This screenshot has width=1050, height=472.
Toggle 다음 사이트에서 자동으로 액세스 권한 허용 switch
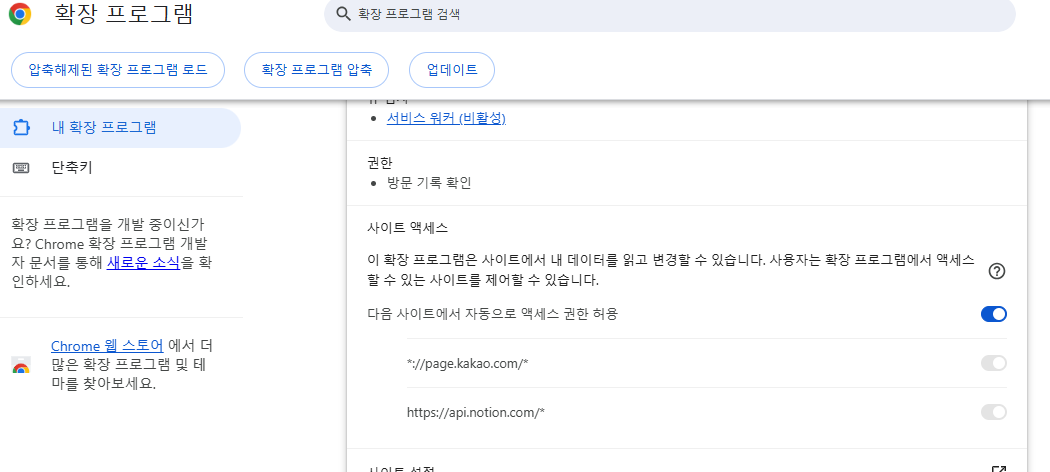point(994,314)
